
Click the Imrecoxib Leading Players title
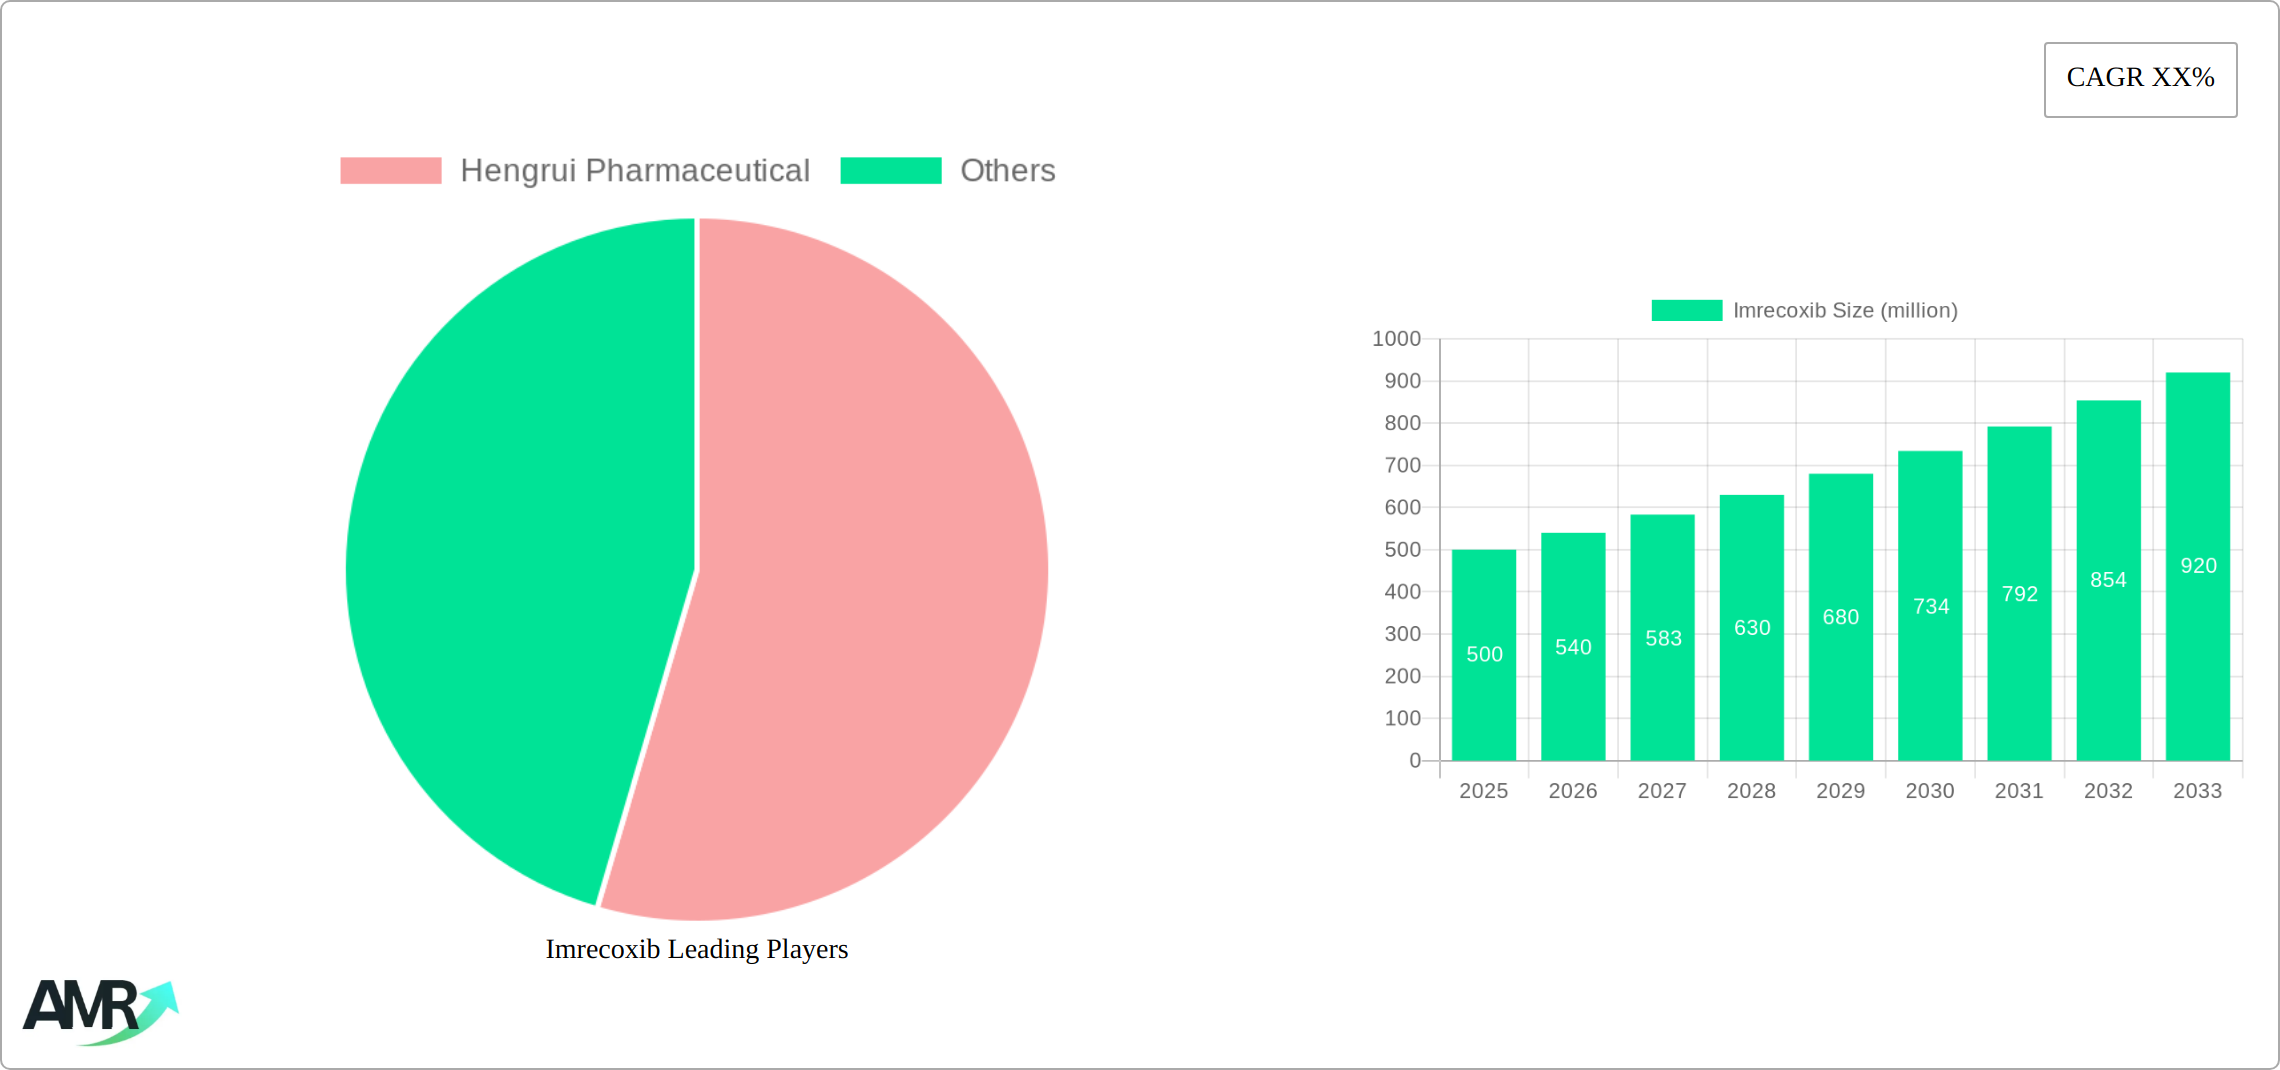tap(697, 949)
